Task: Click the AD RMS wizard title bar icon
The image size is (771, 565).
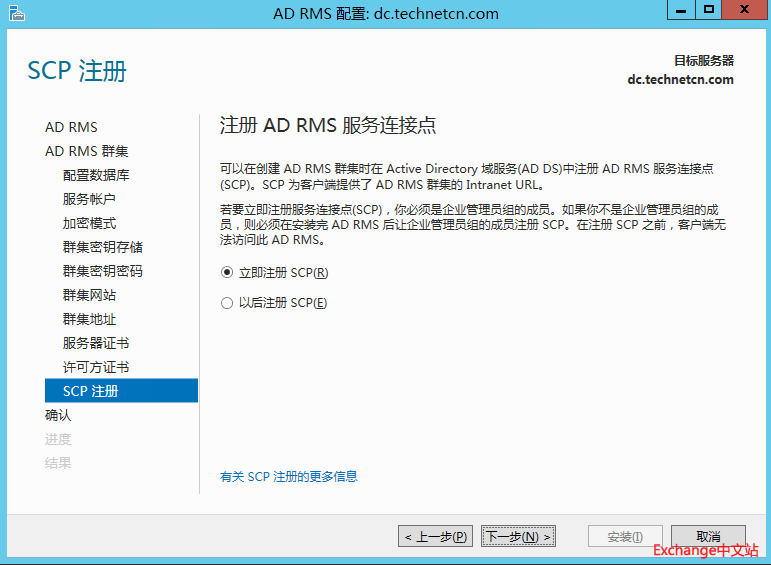Action: point(14,13)
